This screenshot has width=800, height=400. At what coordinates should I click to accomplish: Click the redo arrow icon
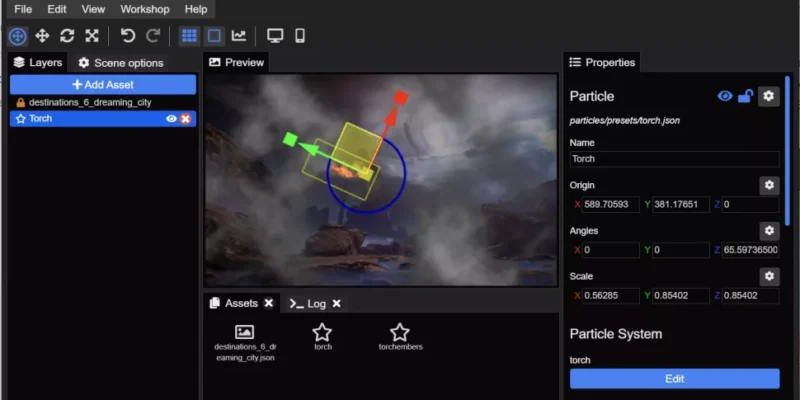153,36
